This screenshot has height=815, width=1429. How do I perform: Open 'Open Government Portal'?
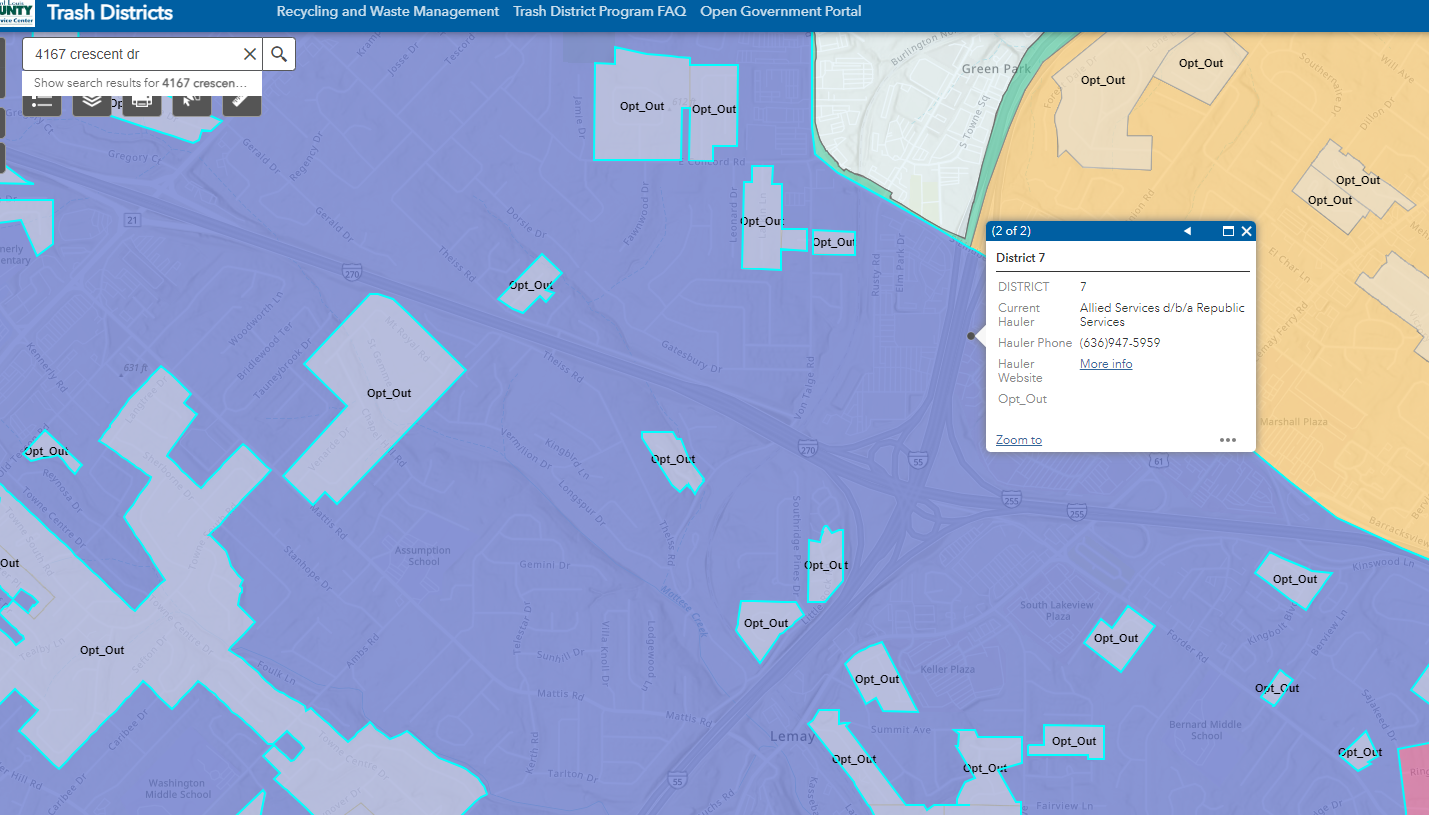click(780, 11)
